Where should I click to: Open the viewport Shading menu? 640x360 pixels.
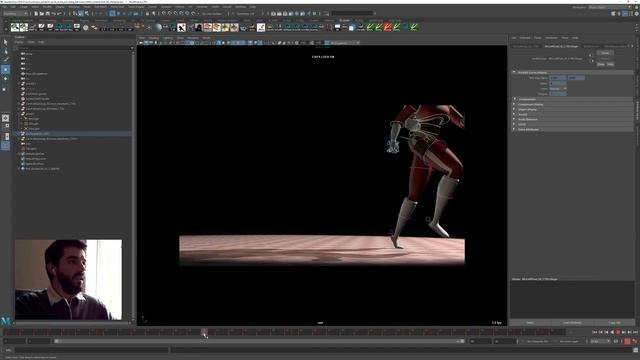tap(153, 38)
